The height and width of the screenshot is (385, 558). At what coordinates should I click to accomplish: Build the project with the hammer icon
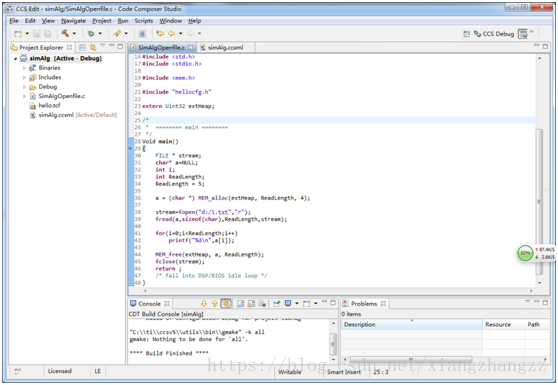tap(65, 33)
